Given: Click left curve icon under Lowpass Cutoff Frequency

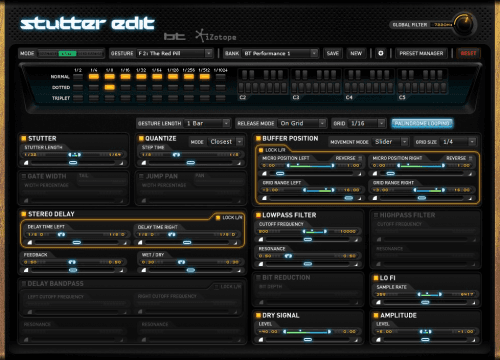Looking at the screenshot, I should 261,239.
